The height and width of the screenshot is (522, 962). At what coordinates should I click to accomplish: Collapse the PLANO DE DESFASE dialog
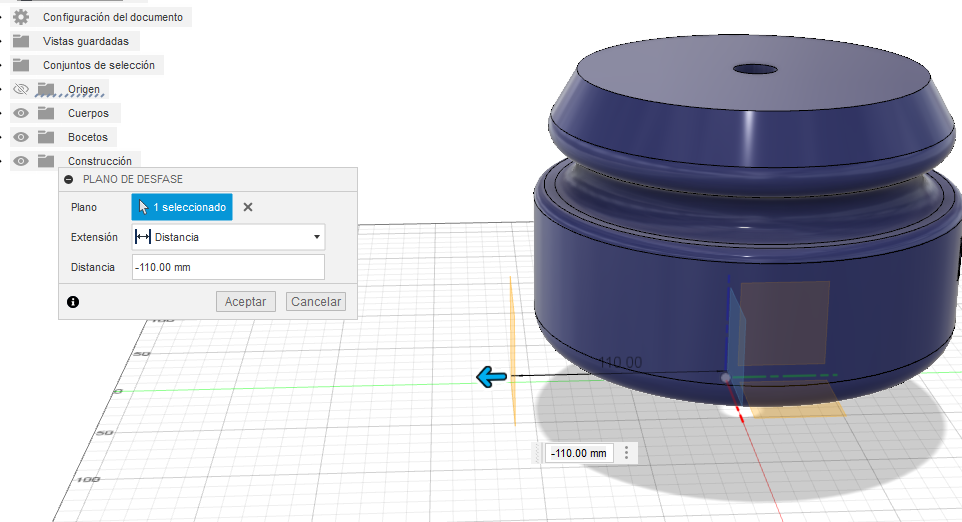coord(69,179)
